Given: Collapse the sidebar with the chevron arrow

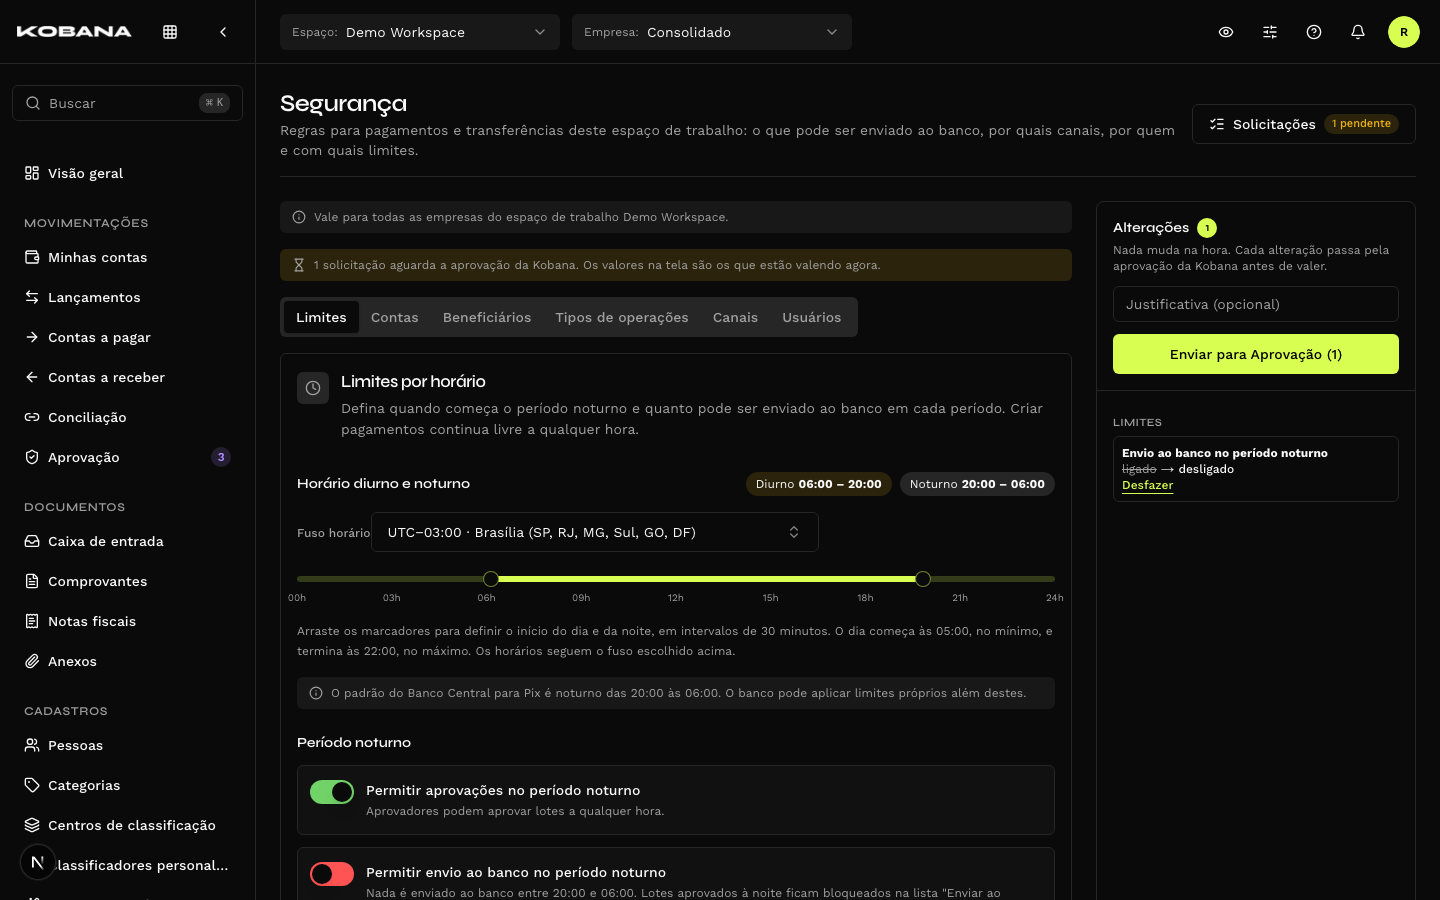Looking at the screenshot, I should pyautogui.click(x=223, y=32).
